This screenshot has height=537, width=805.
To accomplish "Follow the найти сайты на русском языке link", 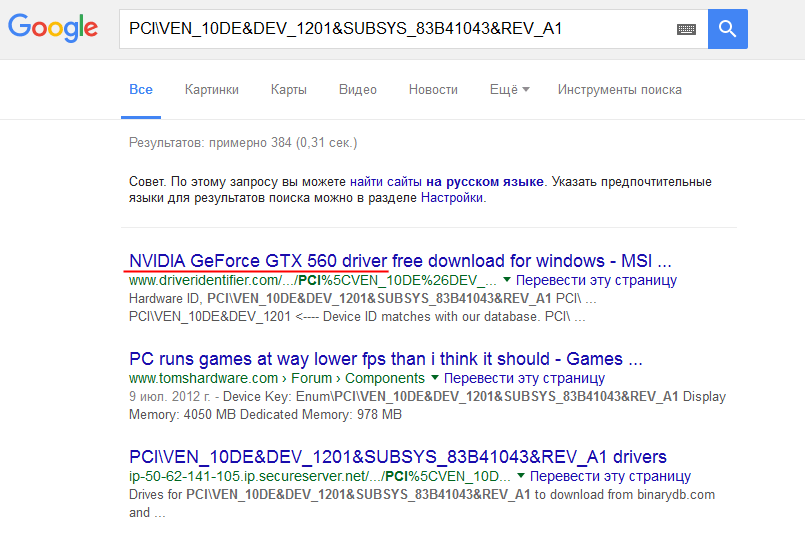I will click(x=447, y=182).
